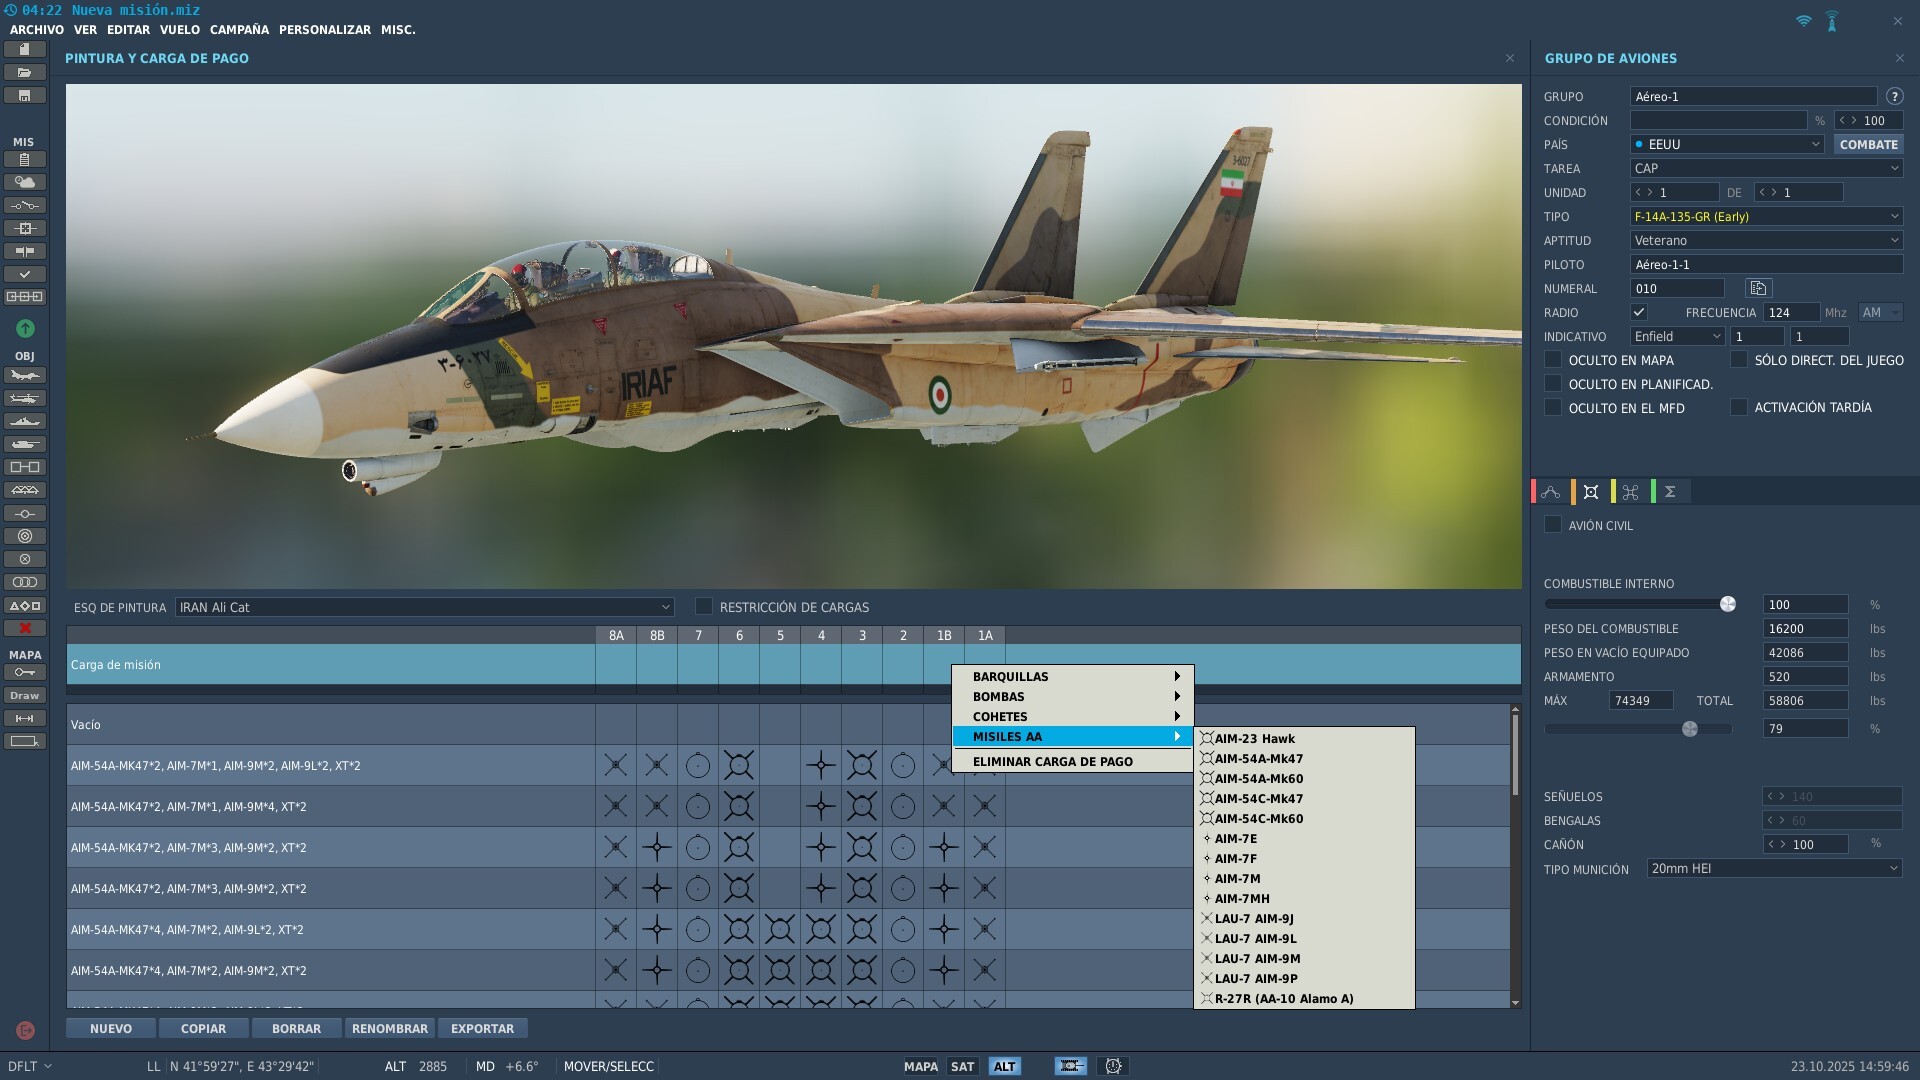The image size is (1920, 1080).
Task: Choose Eliminar carga de pago entry
Action: click(x=1052, y=761)
